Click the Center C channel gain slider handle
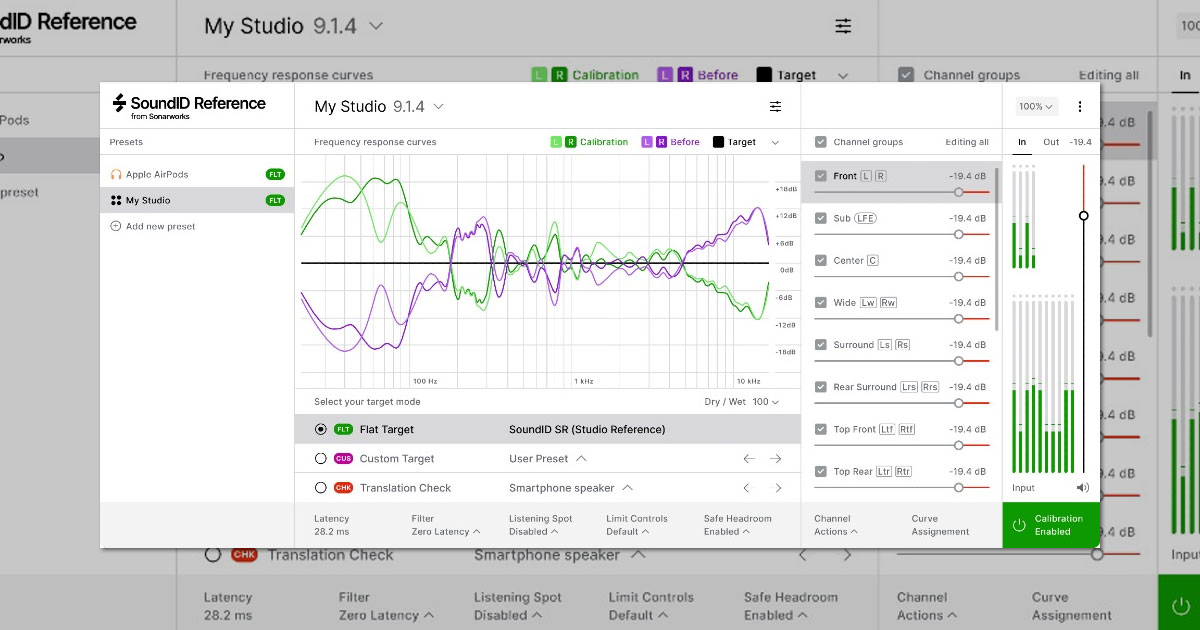 coord(958,276)
